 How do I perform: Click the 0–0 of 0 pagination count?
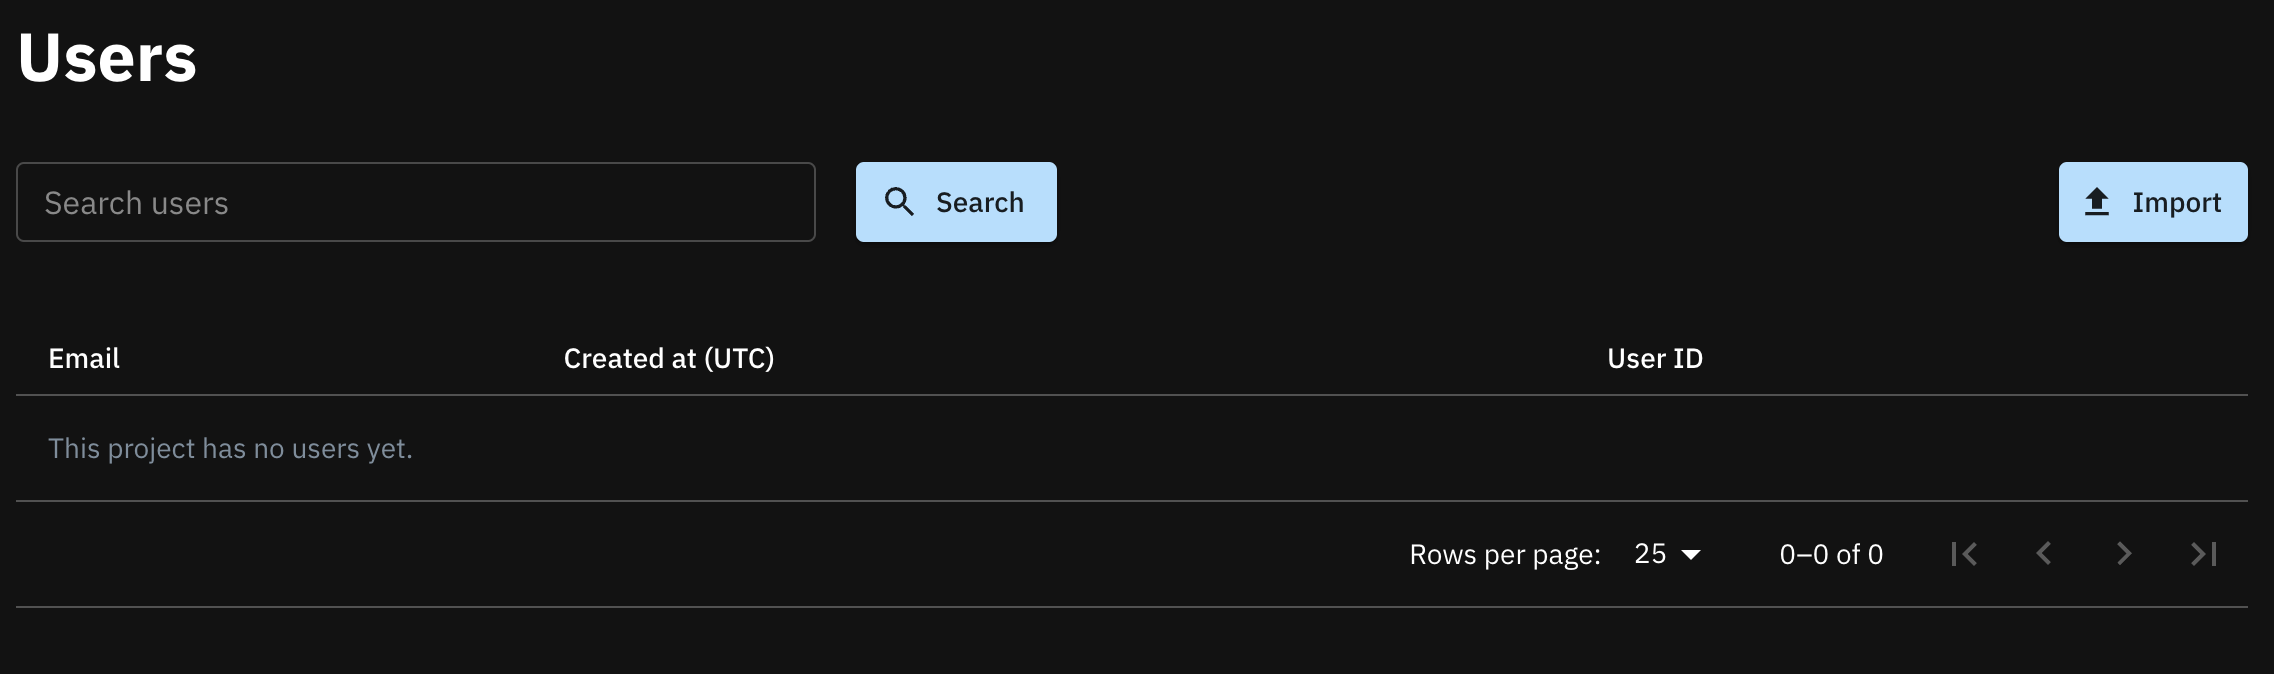point(1831,554)
